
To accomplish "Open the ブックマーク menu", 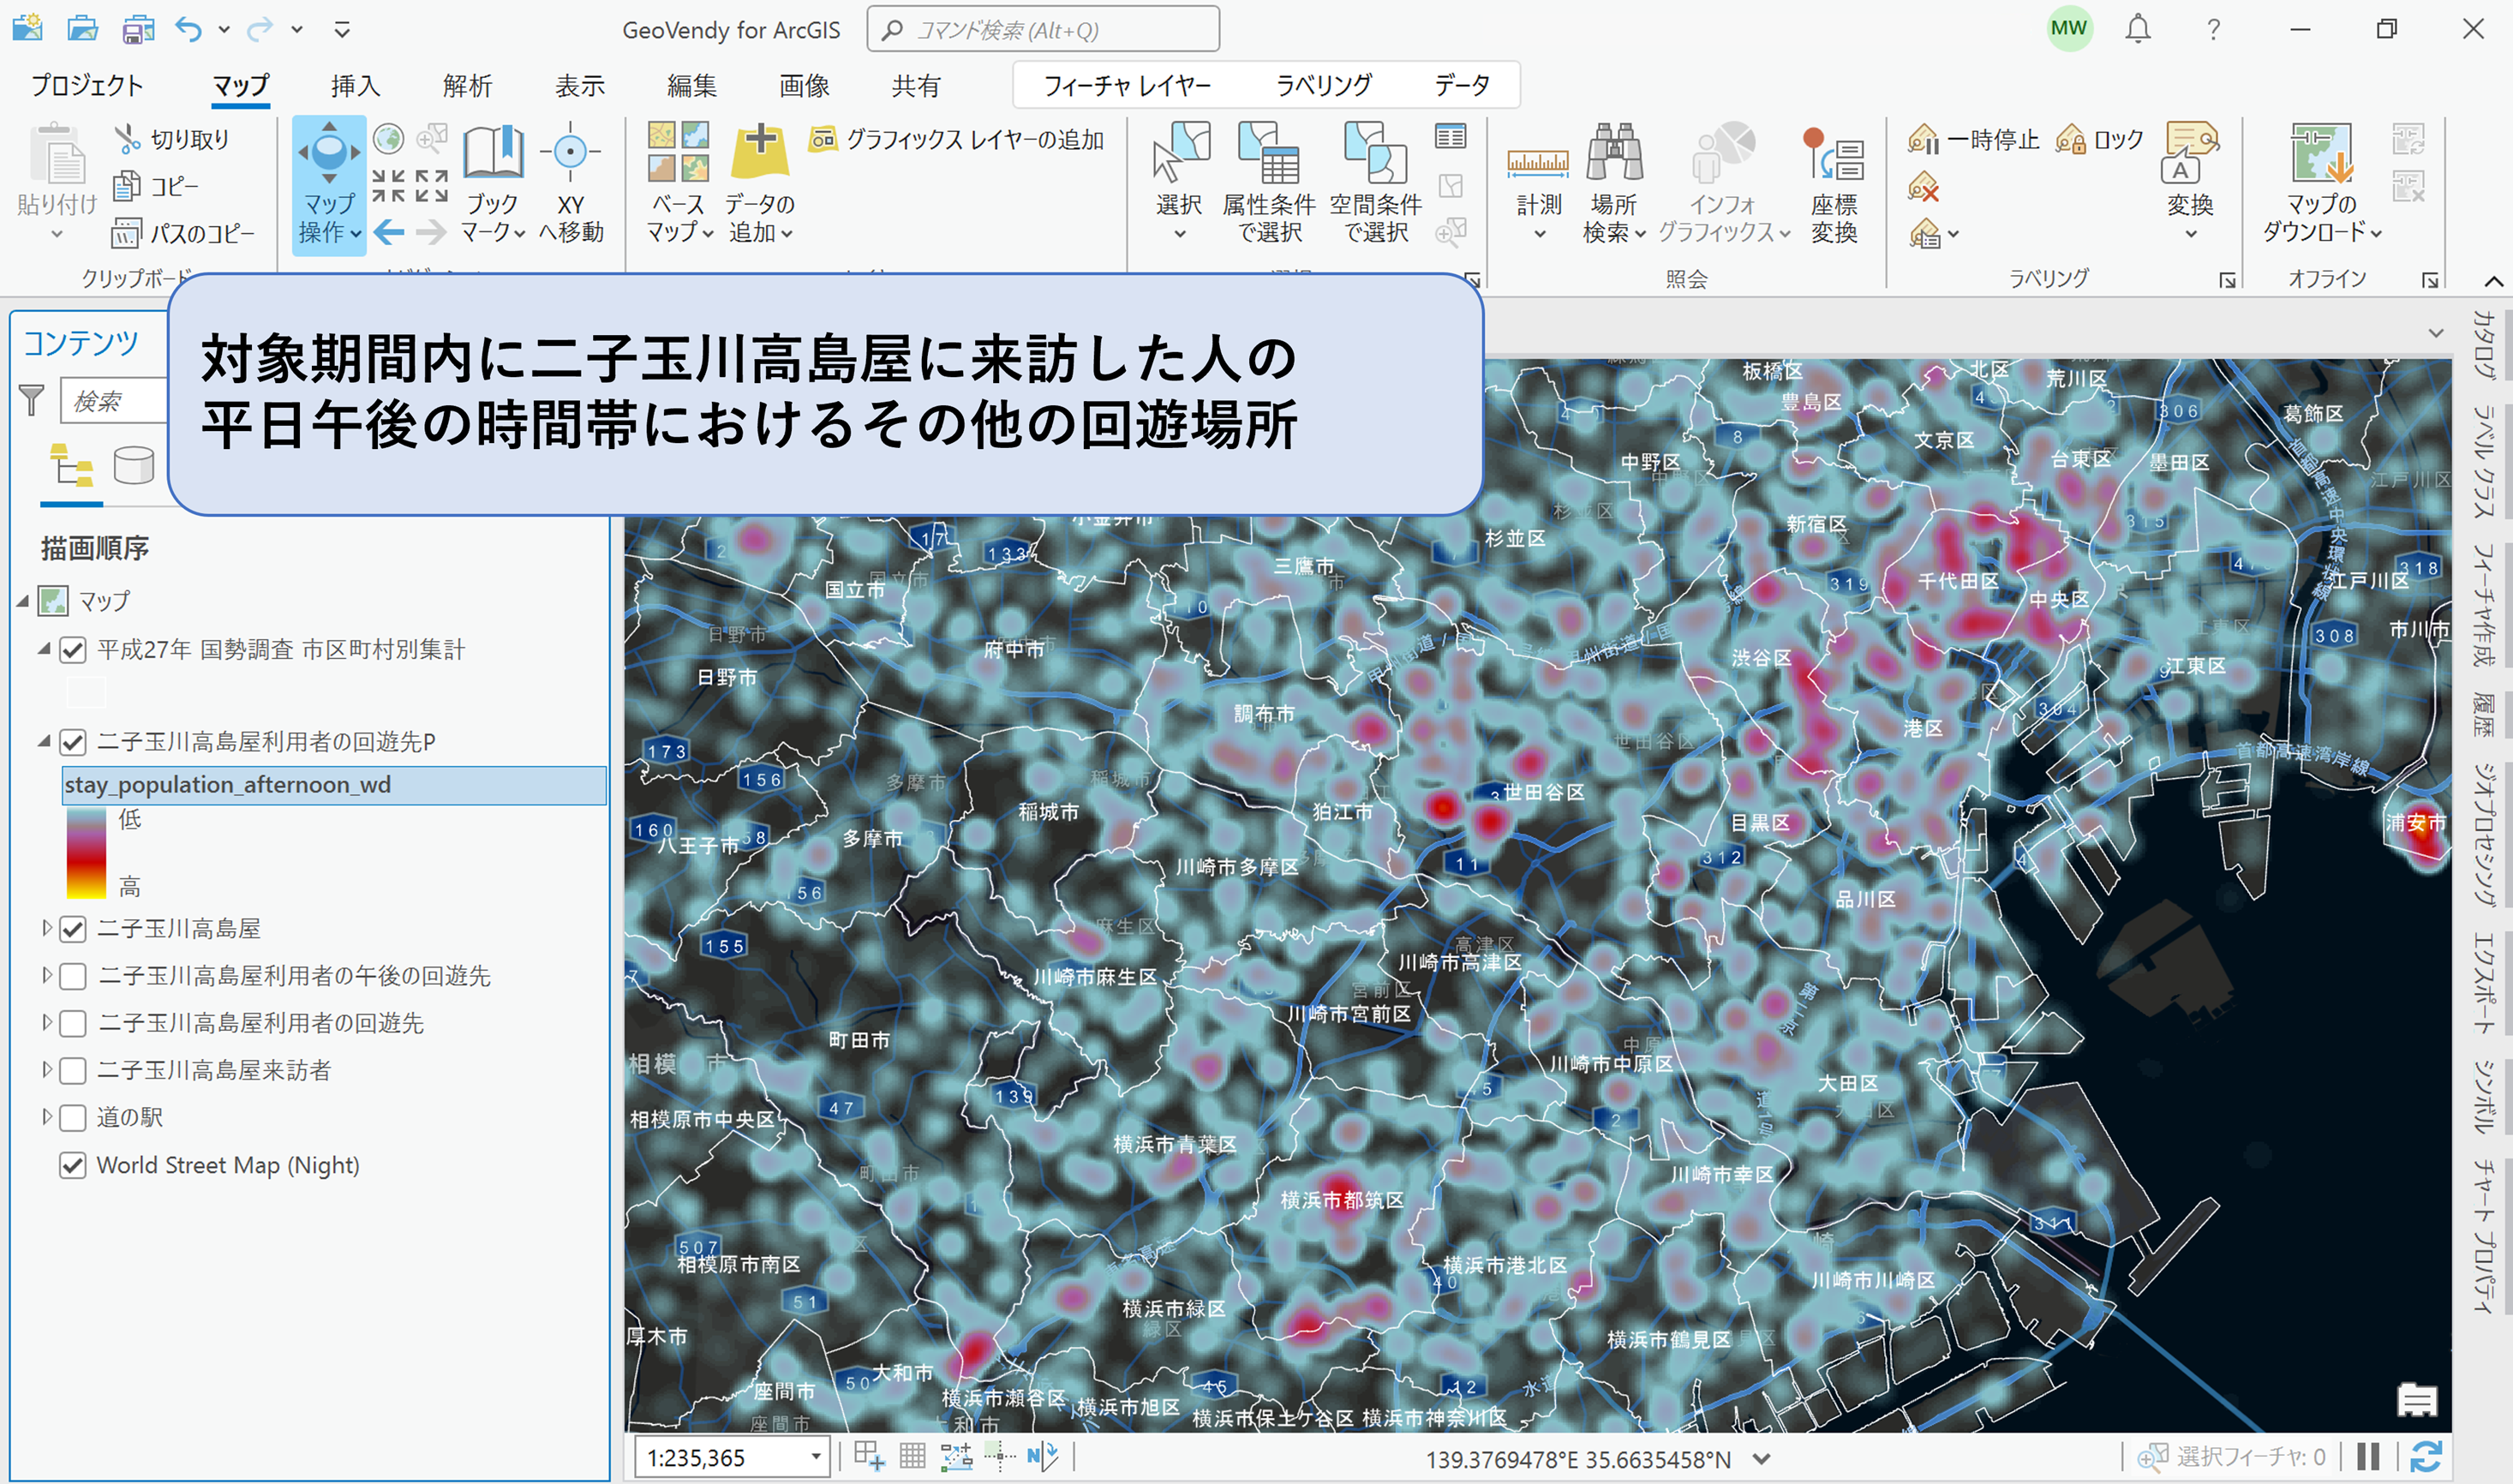I will point(493,184).
